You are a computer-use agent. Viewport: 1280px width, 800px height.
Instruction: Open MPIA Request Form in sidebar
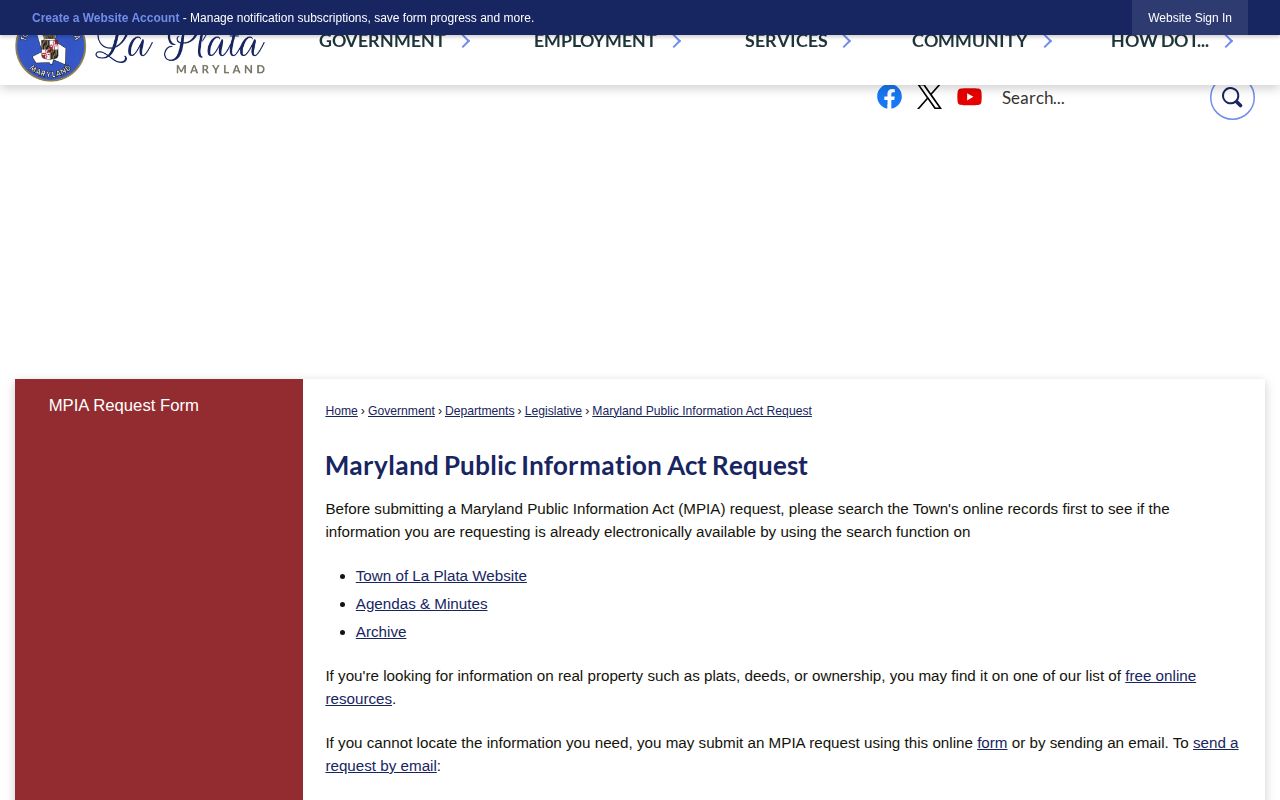pos(124,405)
